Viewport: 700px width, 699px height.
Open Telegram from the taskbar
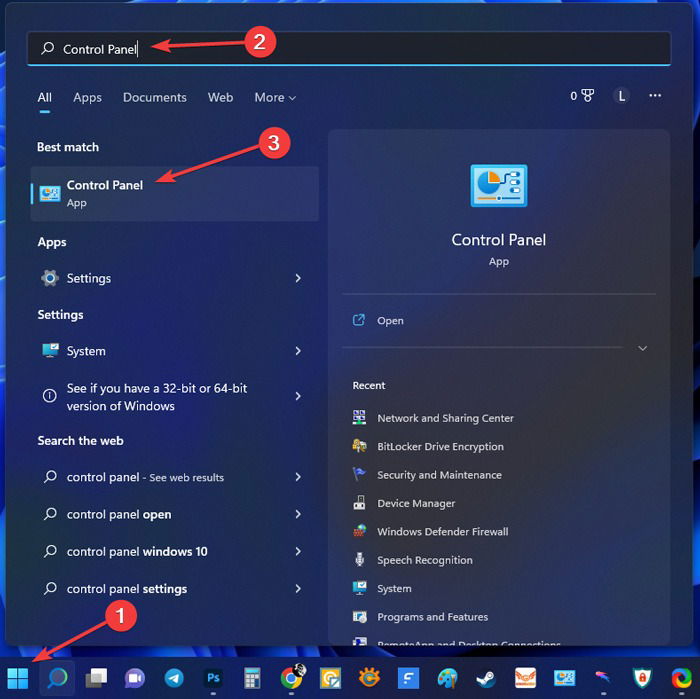[174, 678]
